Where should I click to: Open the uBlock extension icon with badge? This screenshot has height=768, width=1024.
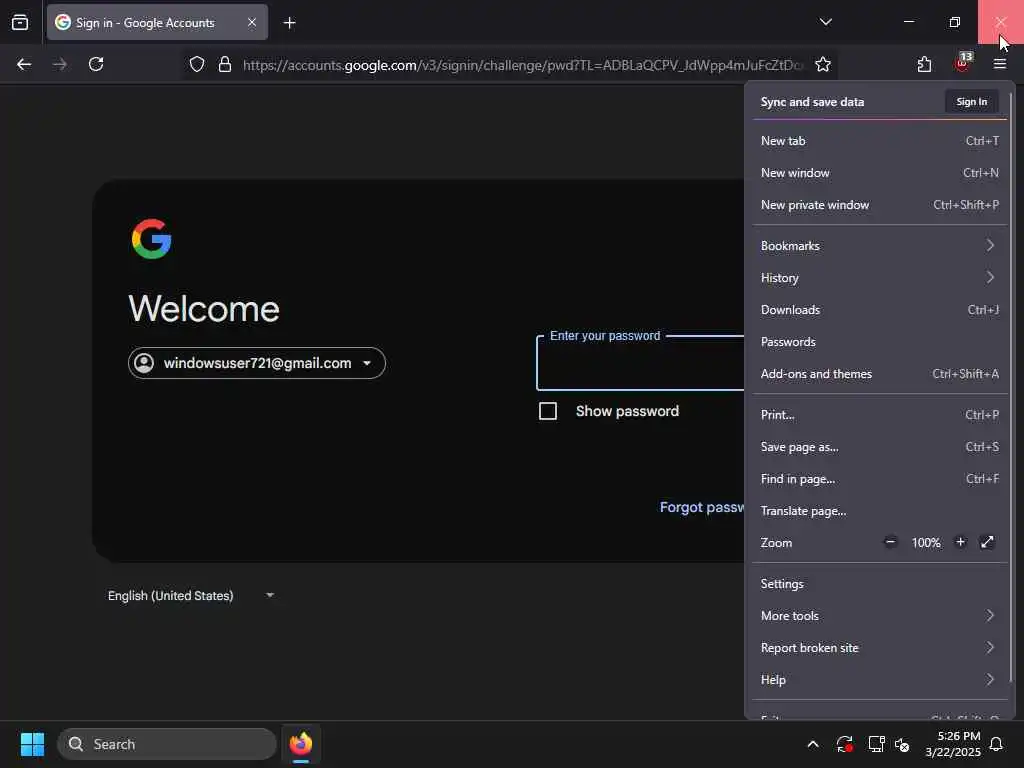click(x=963, y=63)
